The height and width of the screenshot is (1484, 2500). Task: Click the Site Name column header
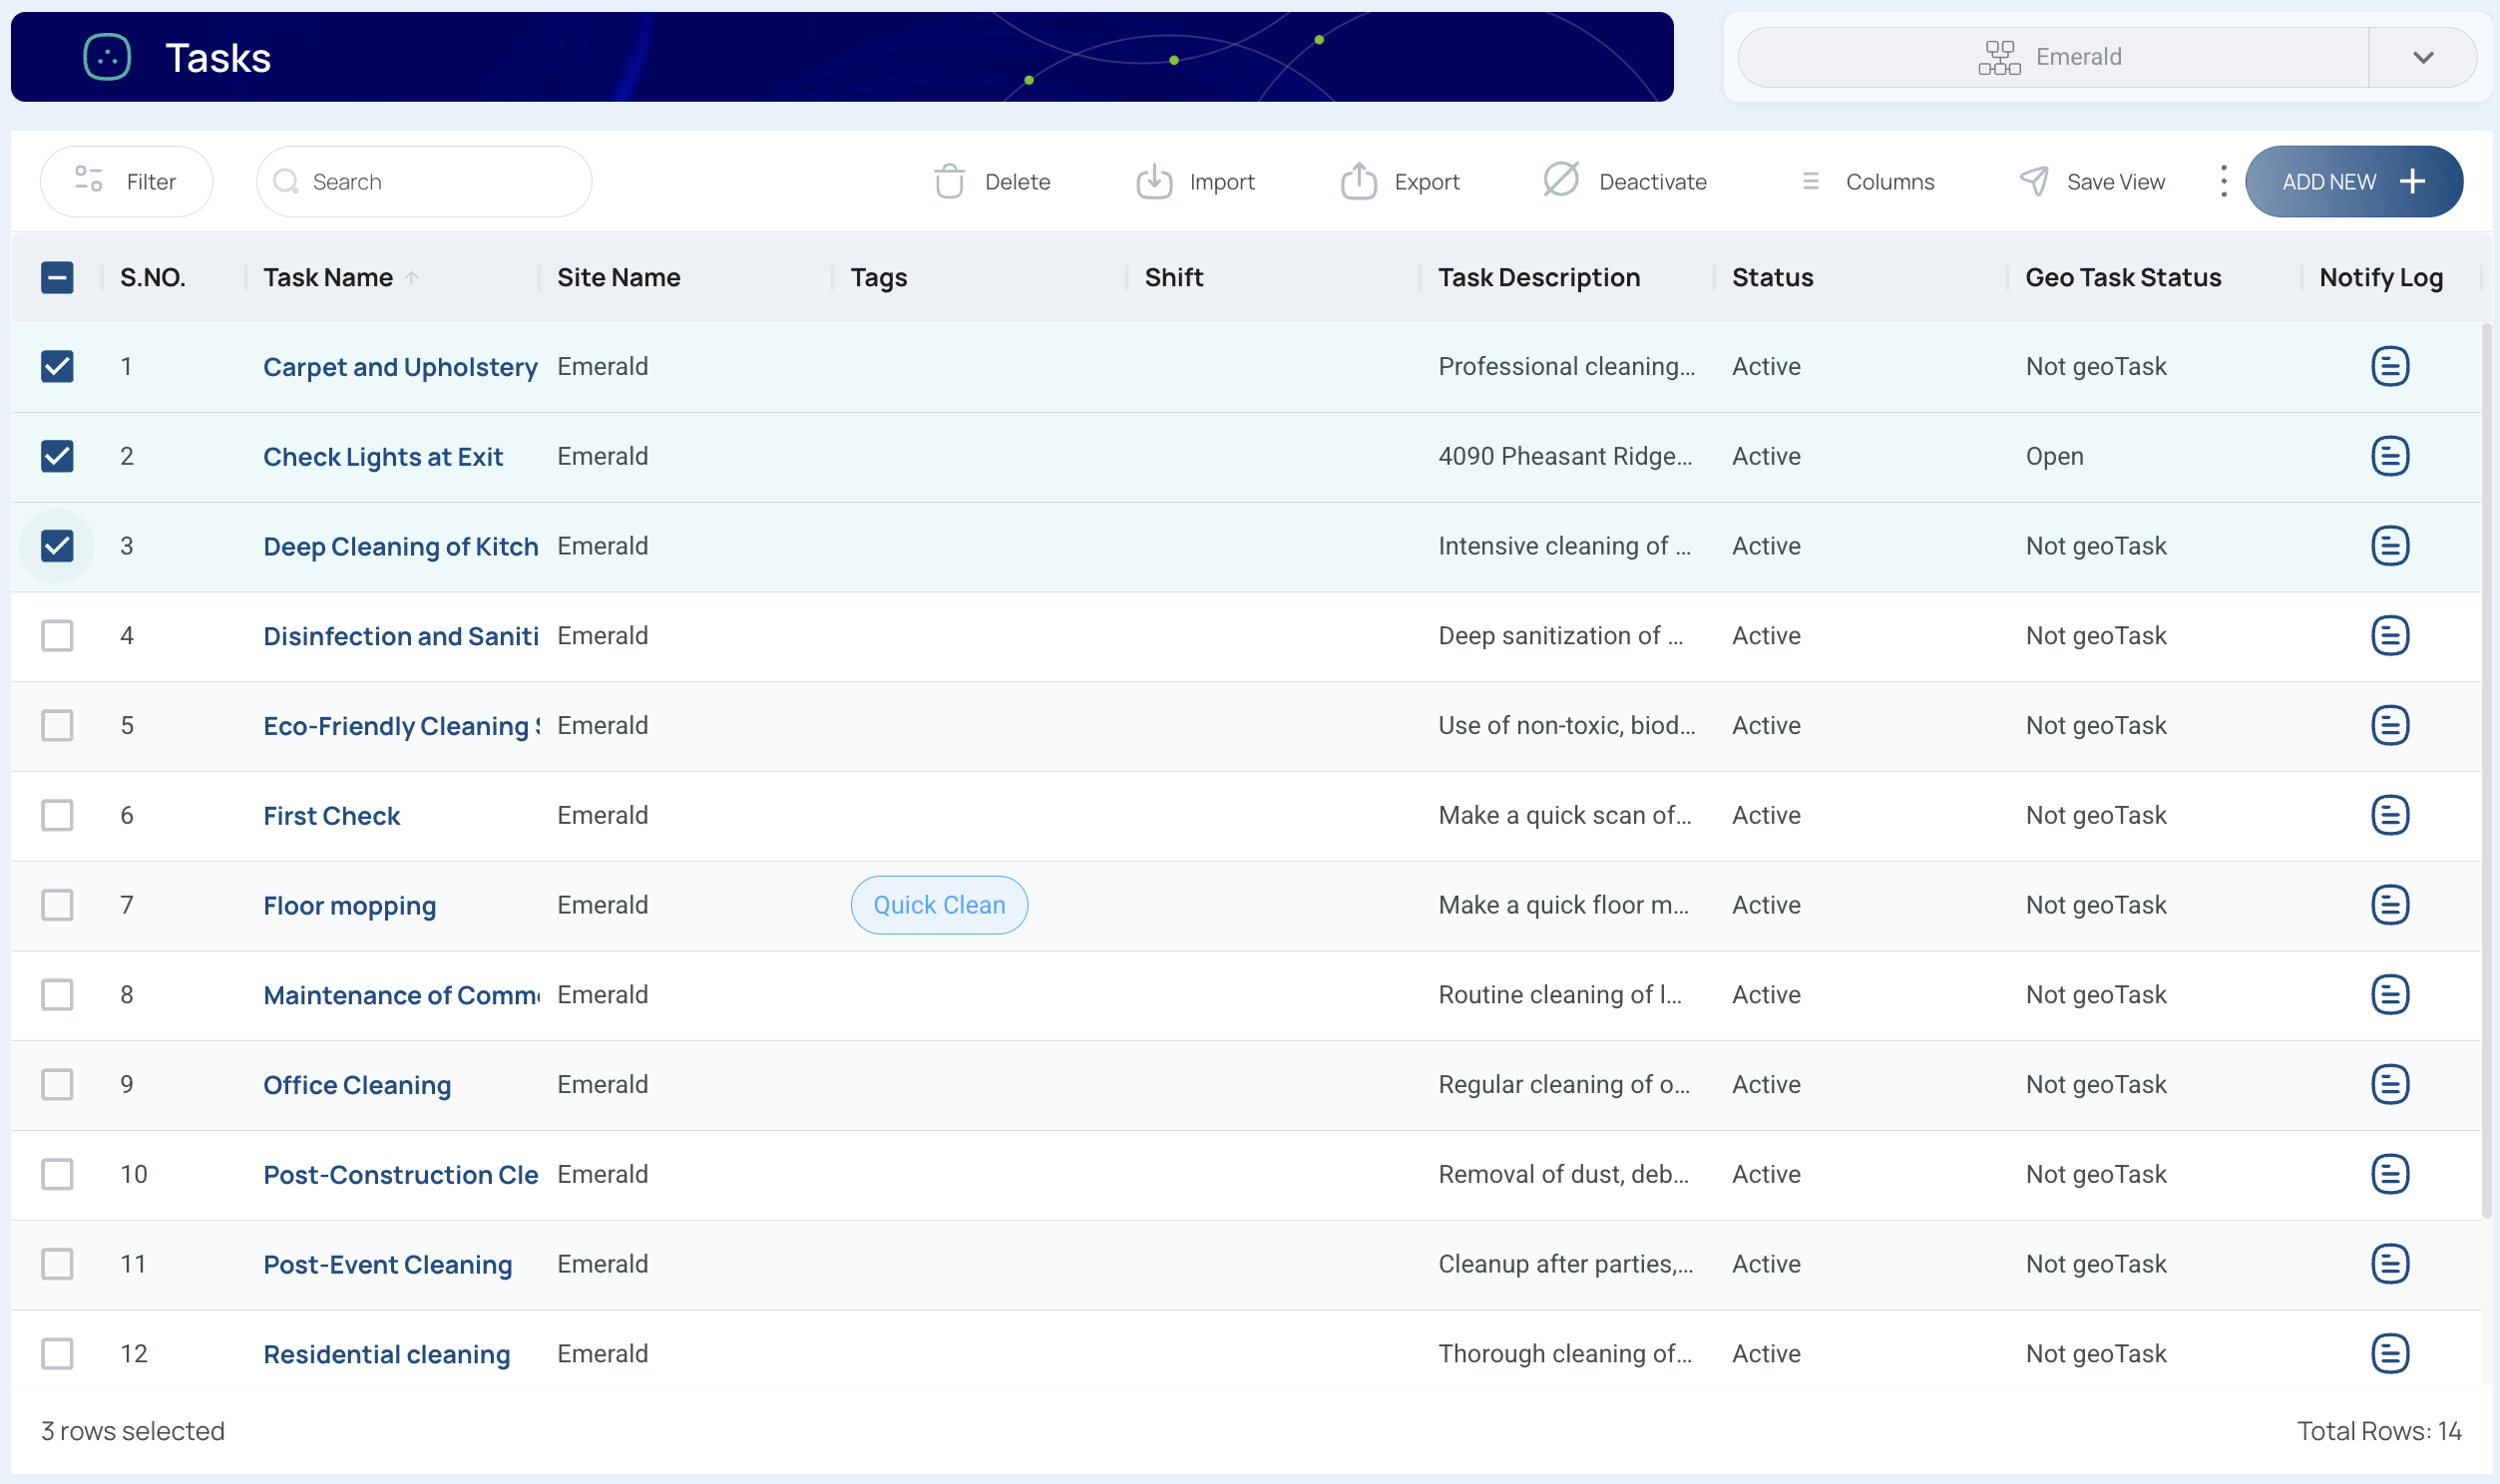[618, 277]
